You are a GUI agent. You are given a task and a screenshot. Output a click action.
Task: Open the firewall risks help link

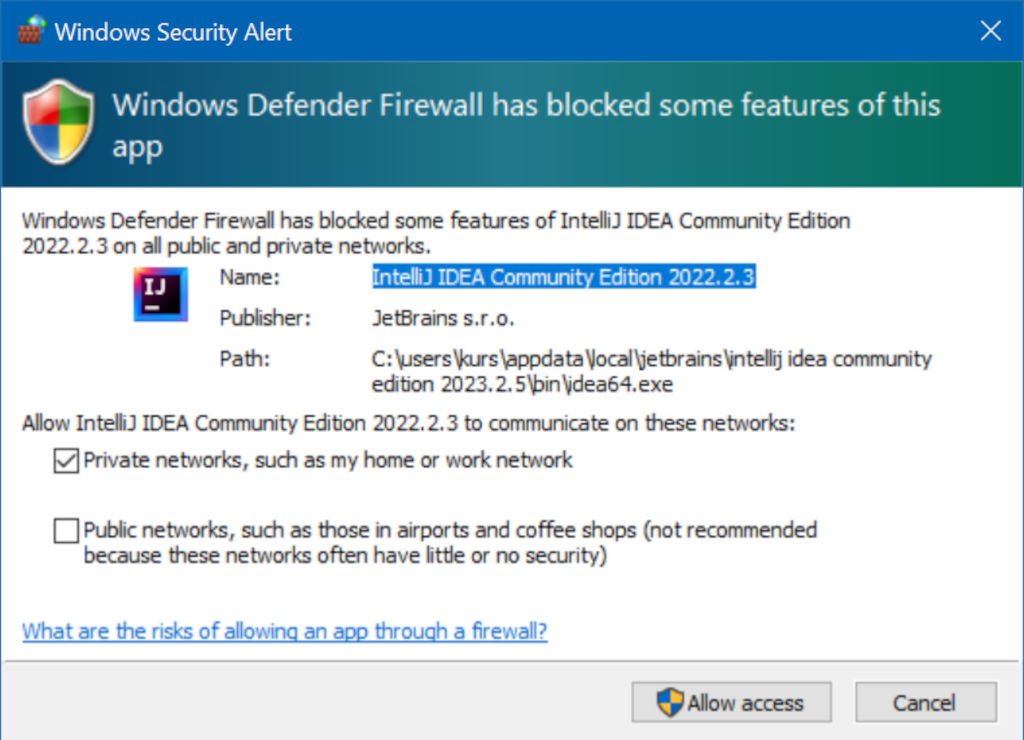tap(285, 631)
